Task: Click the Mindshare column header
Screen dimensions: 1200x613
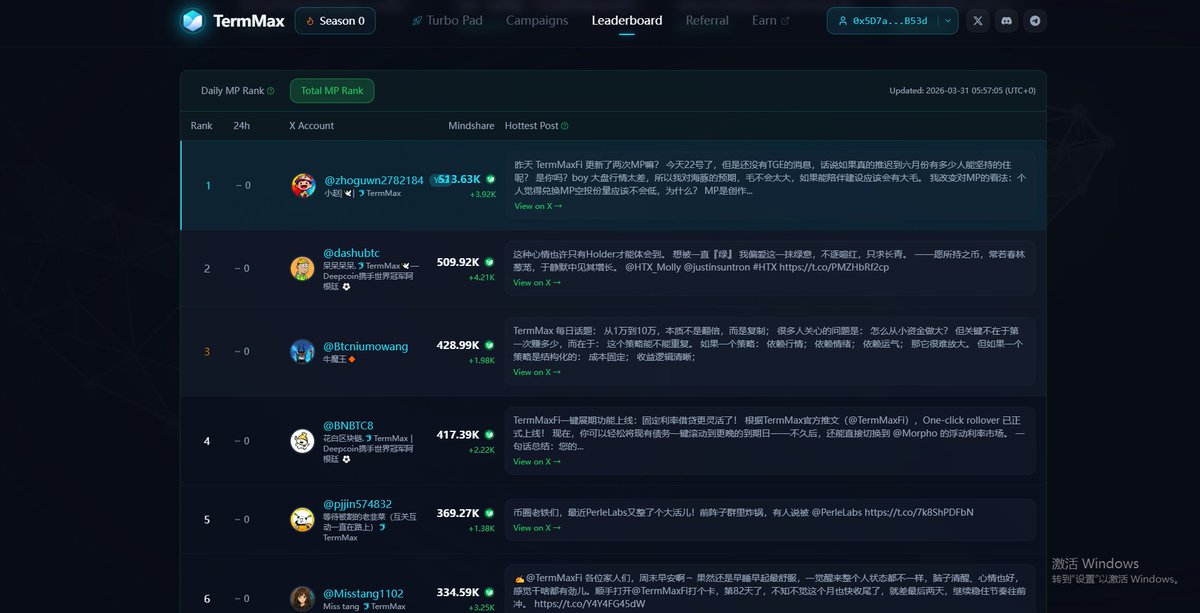Action: (471, 126)
